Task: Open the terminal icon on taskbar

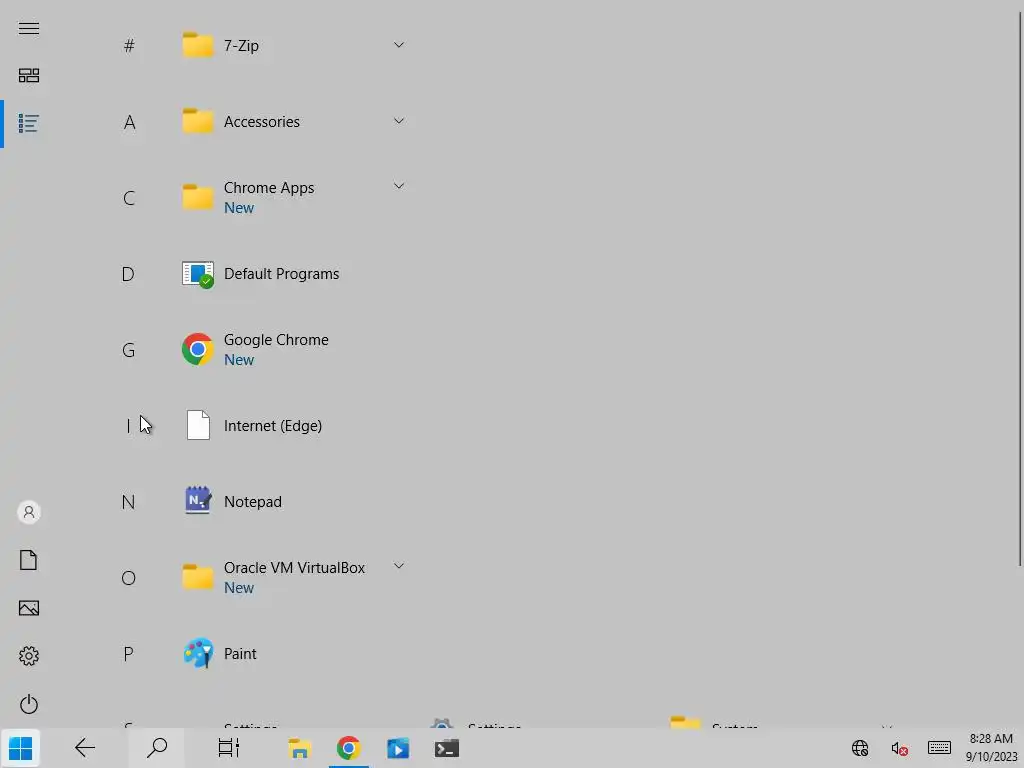Action: [x=447, y=748]
